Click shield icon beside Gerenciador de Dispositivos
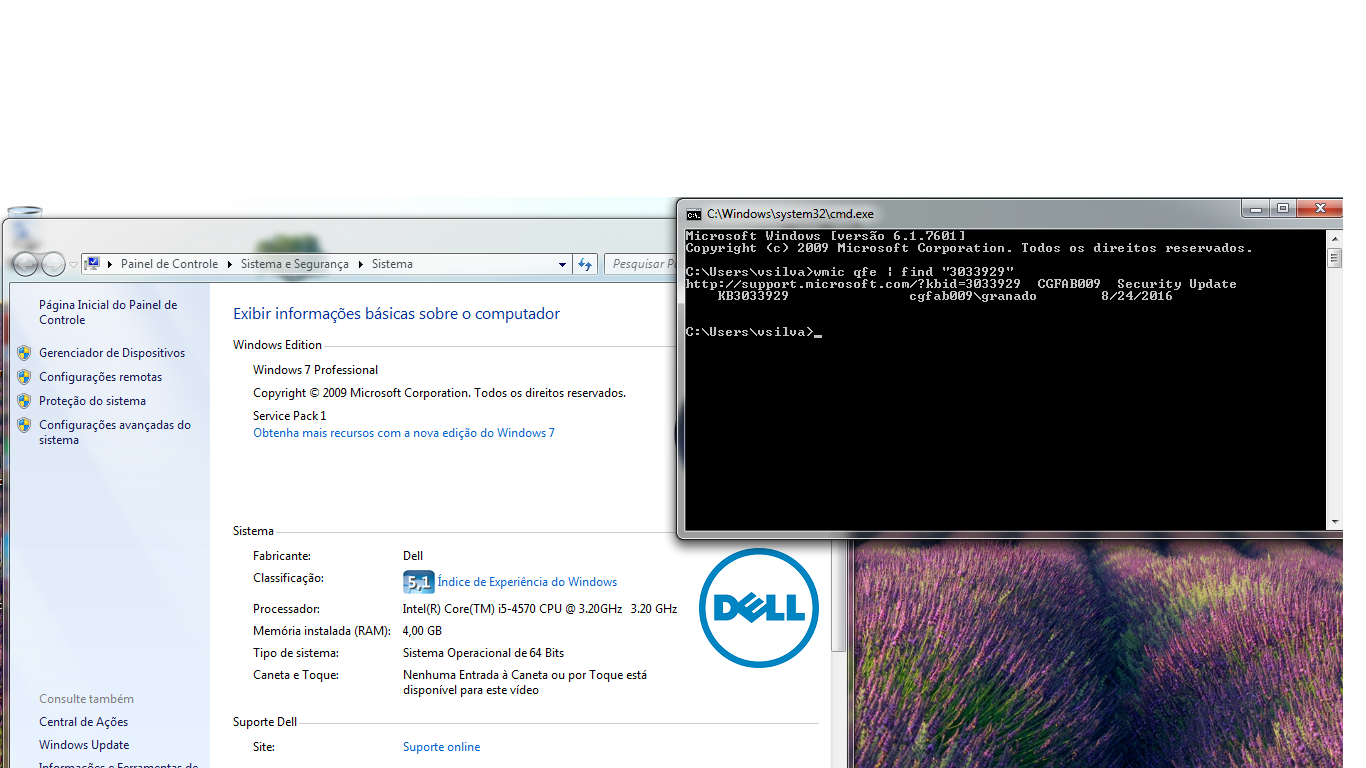Screen dimensions: 1366x768 (24, 353)
